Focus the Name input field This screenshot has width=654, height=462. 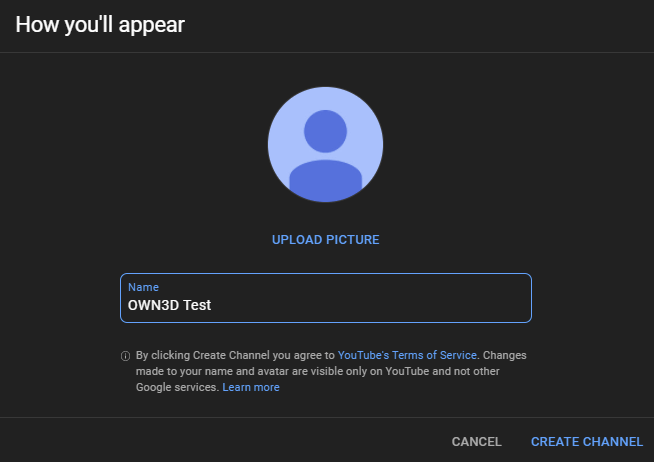click(x=325, y=298)
